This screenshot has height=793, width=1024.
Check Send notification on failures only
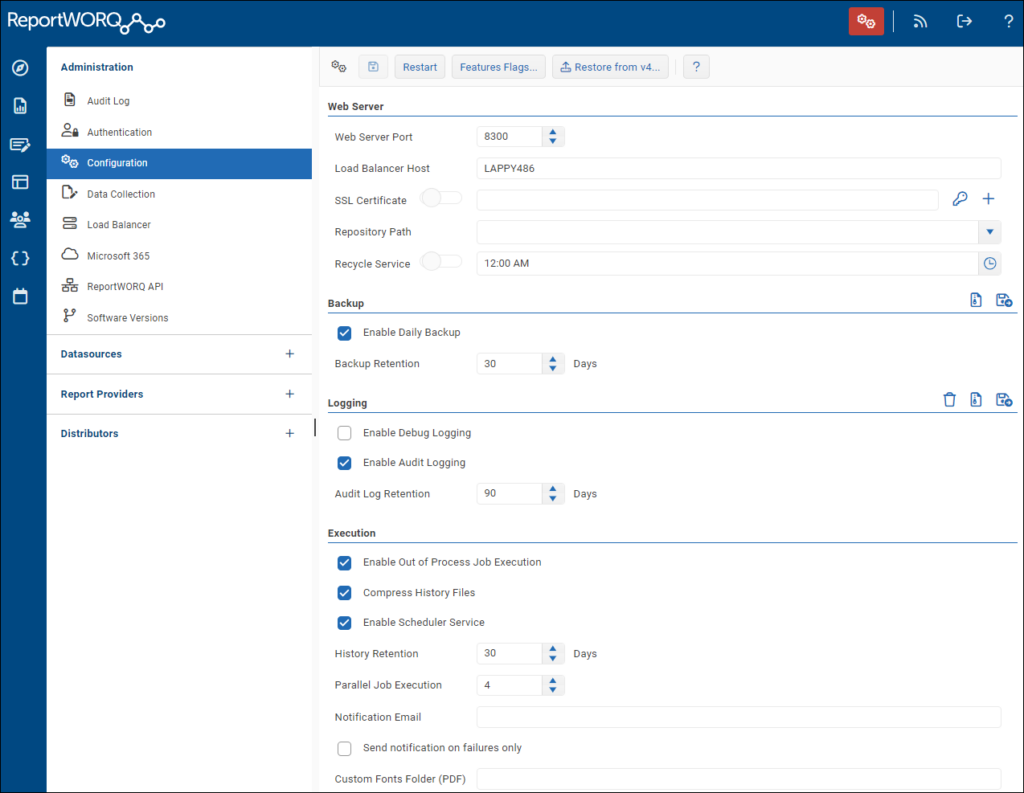[x=345, y=748]
